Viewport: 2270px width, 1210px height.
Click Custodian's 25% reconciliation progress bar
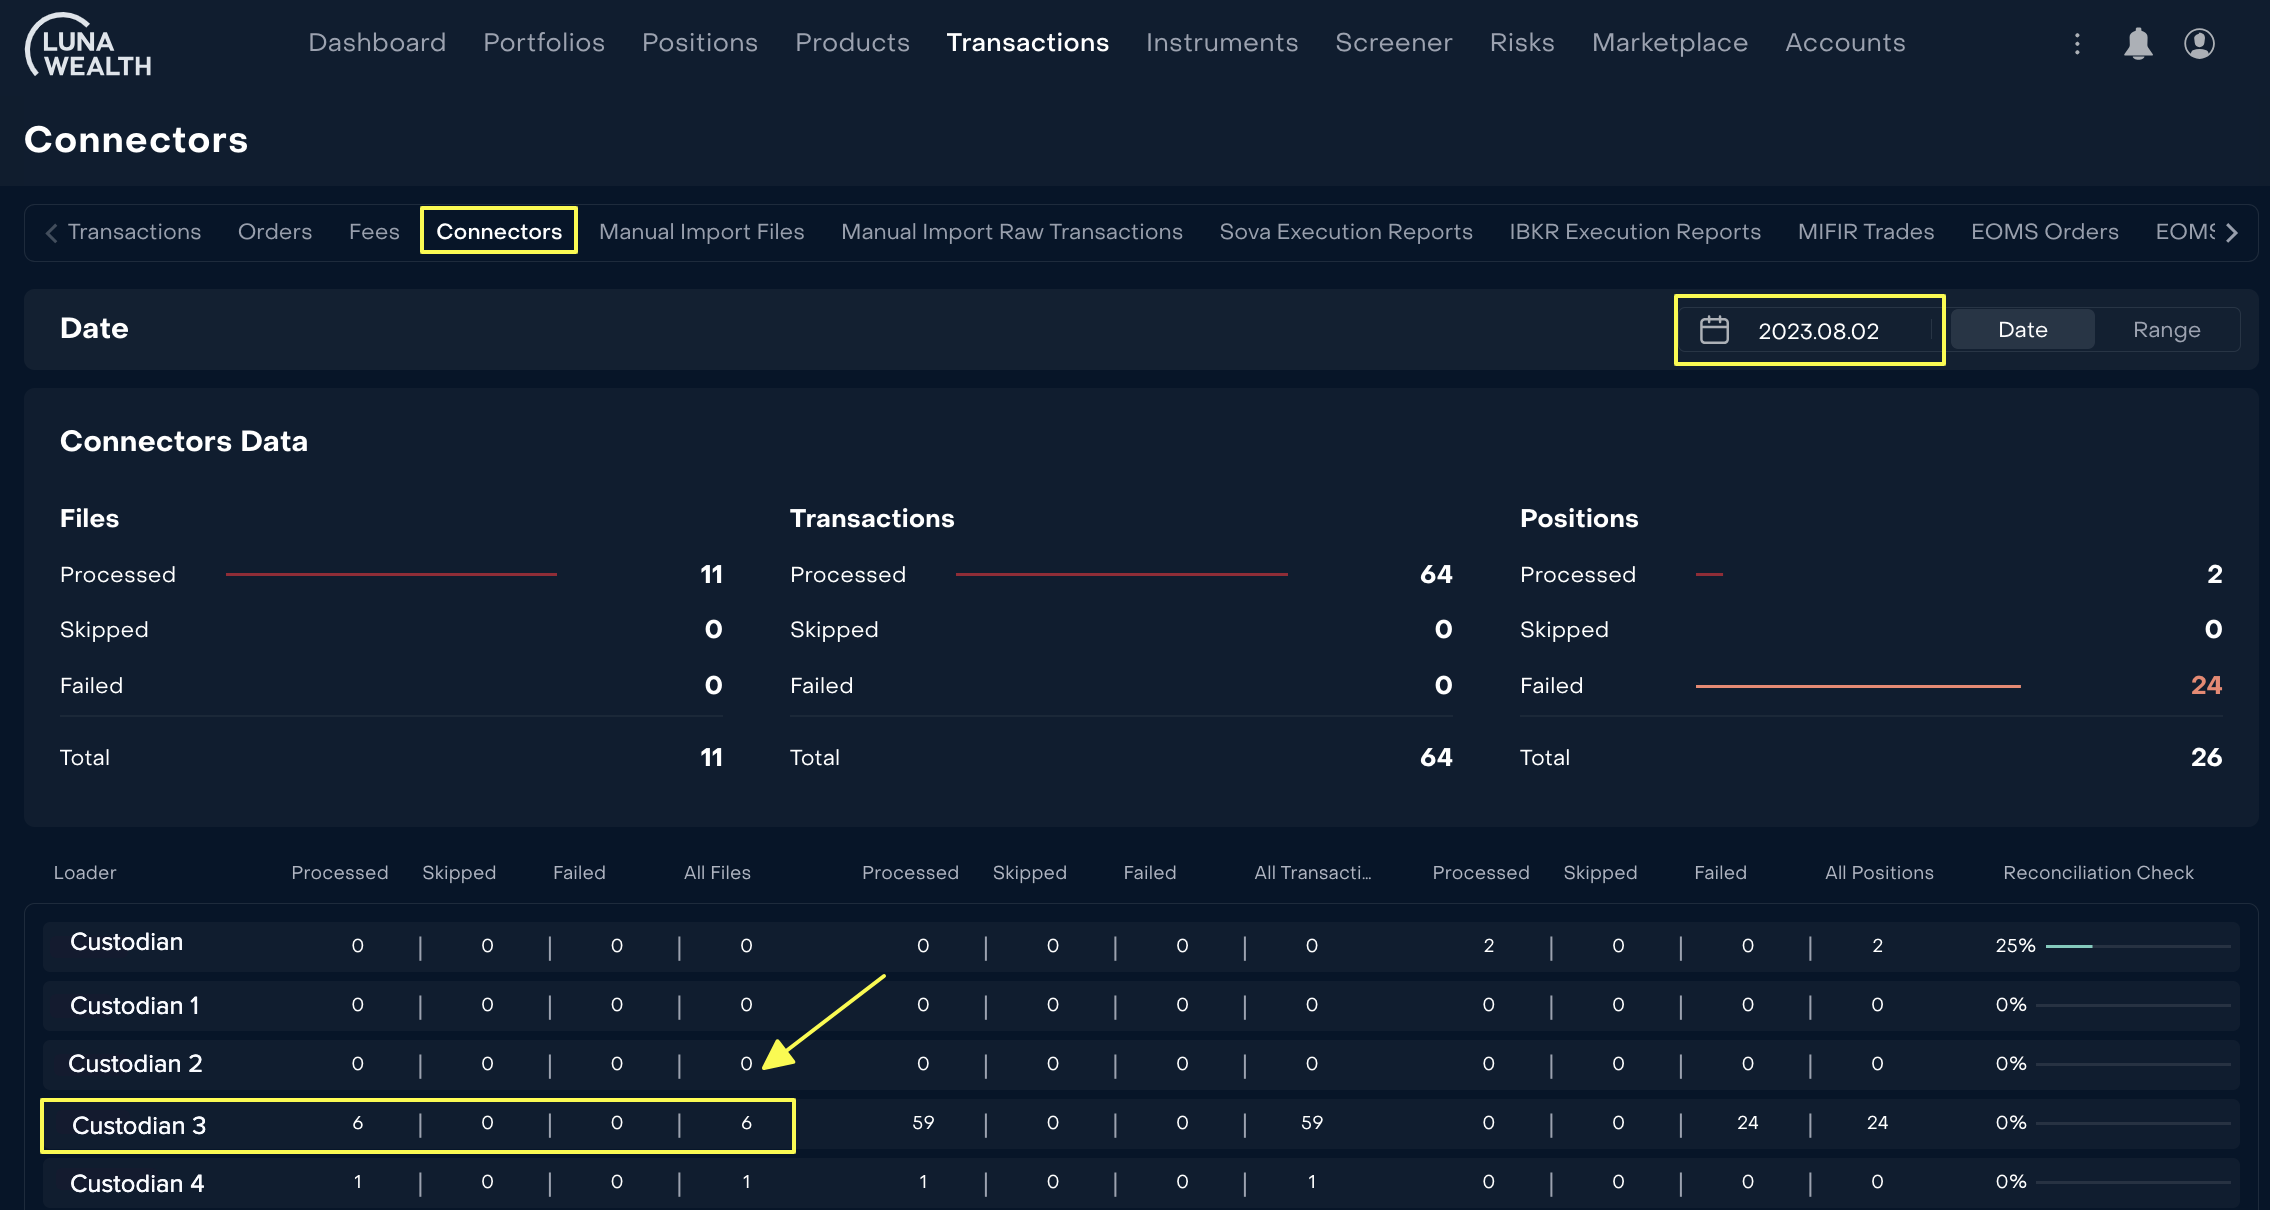click(2138, 946)
